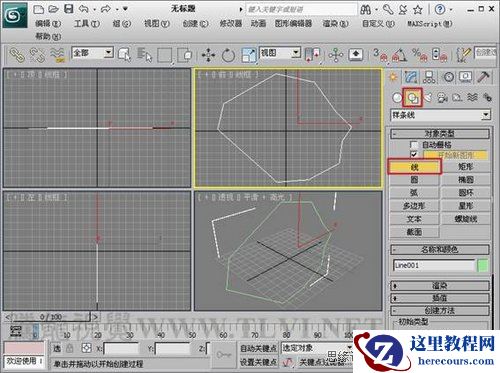The height and width of the screenshot is (373, 500).
Task: Select the Systems category icon
Action: pos(487,97)
